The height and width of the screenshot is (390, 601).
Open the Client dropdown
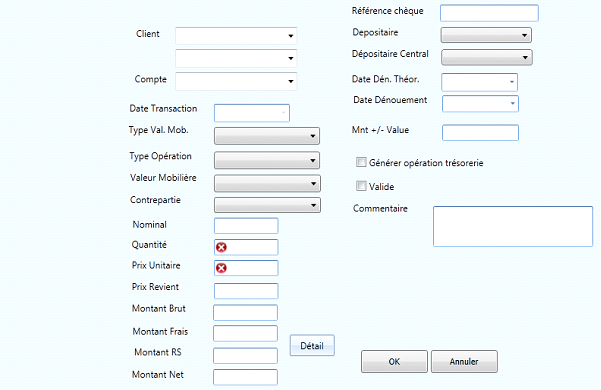pyautogui.click(x=236, y=36)
